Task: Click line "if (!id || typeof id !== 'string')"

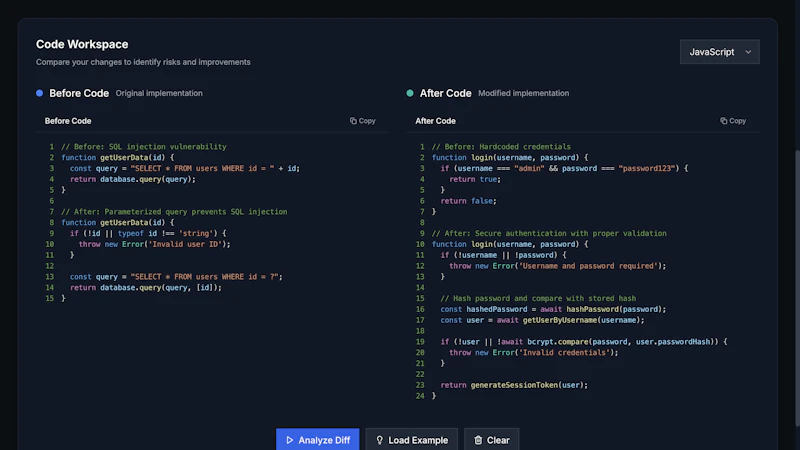Action: 148,234
